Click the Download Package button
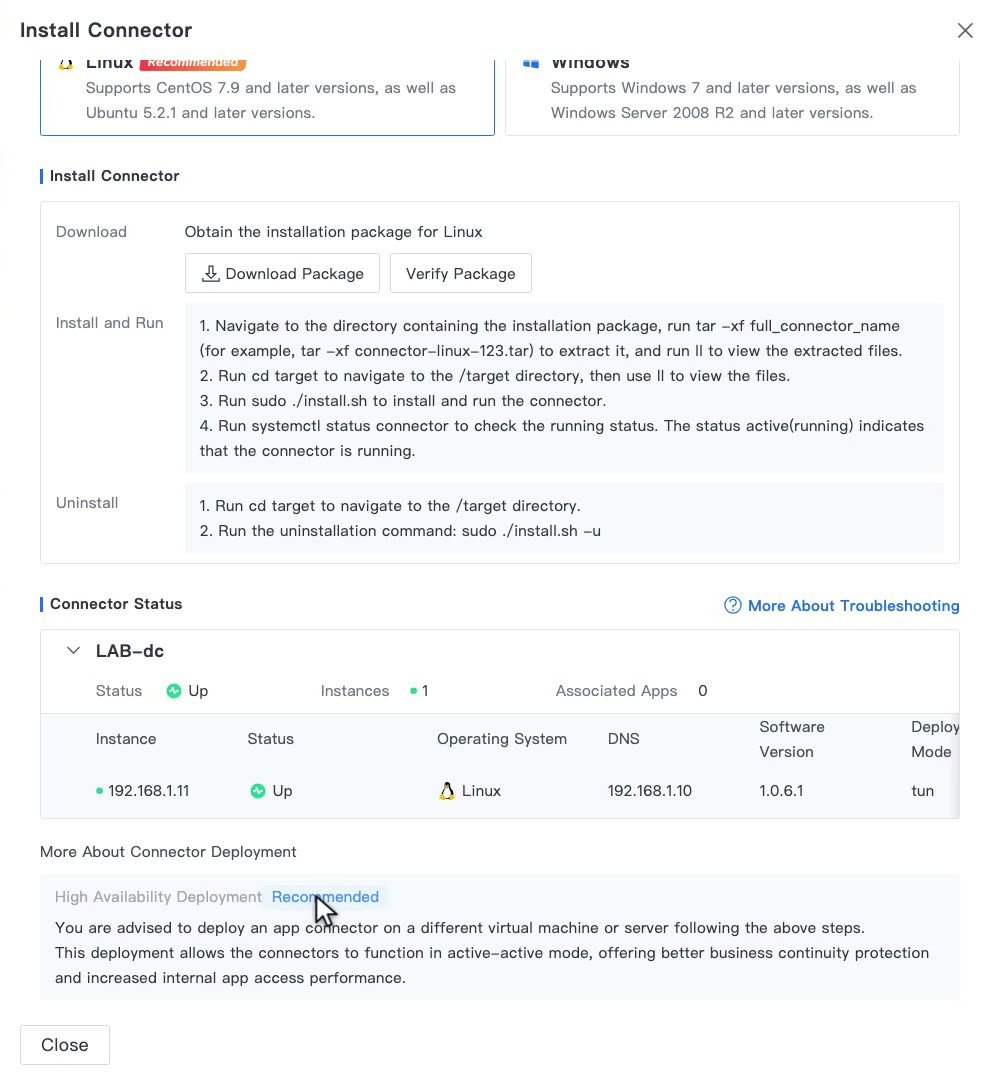 [x=282, y=273]
